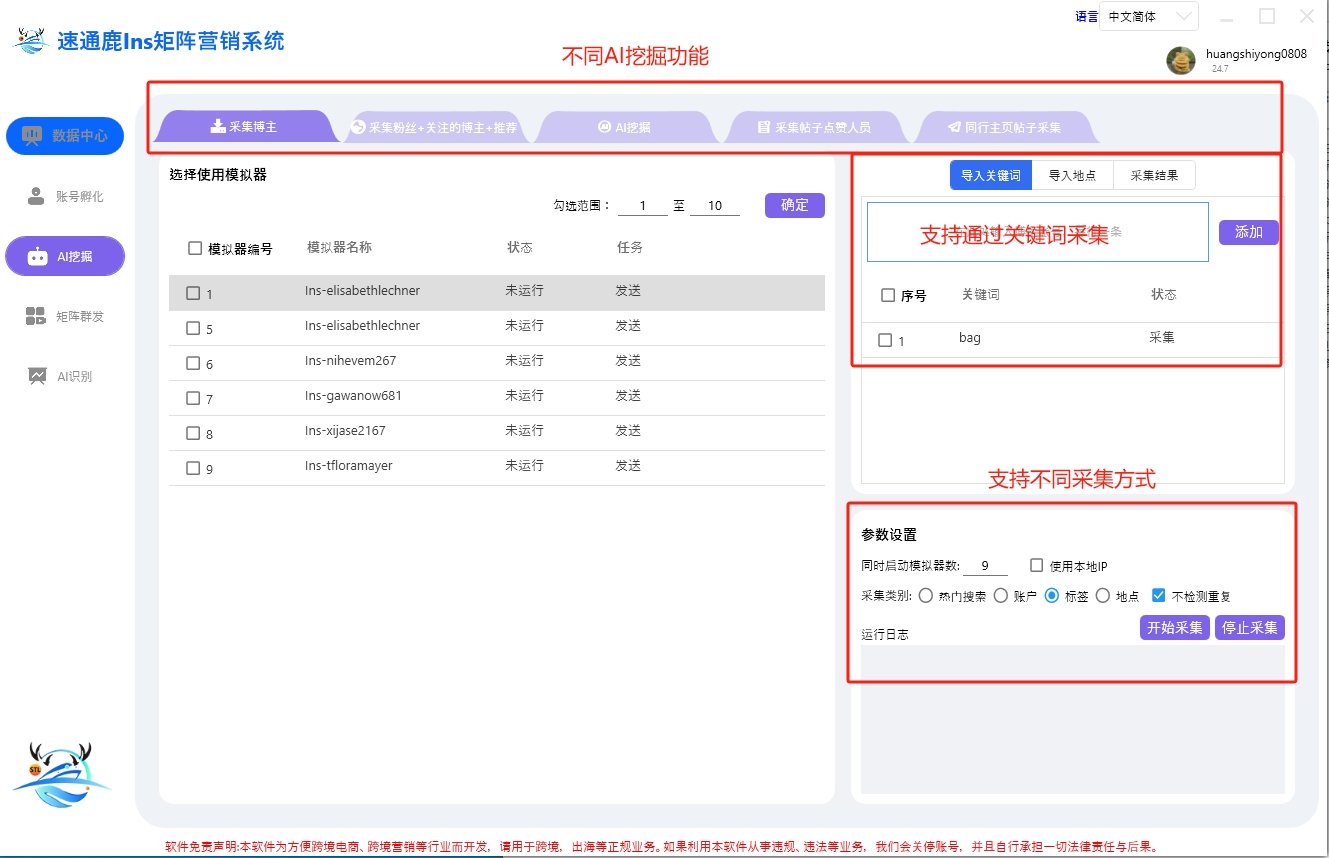Select the 导入关键词 tab
Screen dimensions: 1329x858
991,175
